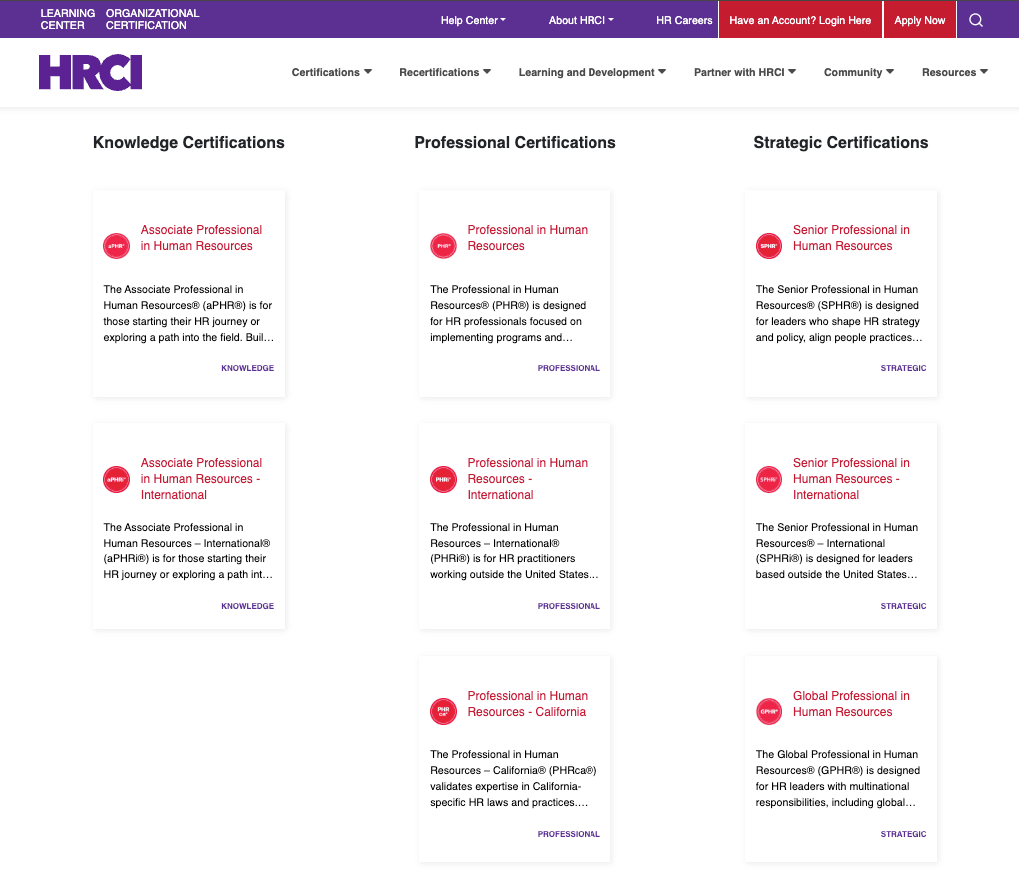This screenshot has width=1019, height=885.
Task: Open Associate Professional in Human Resources title
Action: 201,238
